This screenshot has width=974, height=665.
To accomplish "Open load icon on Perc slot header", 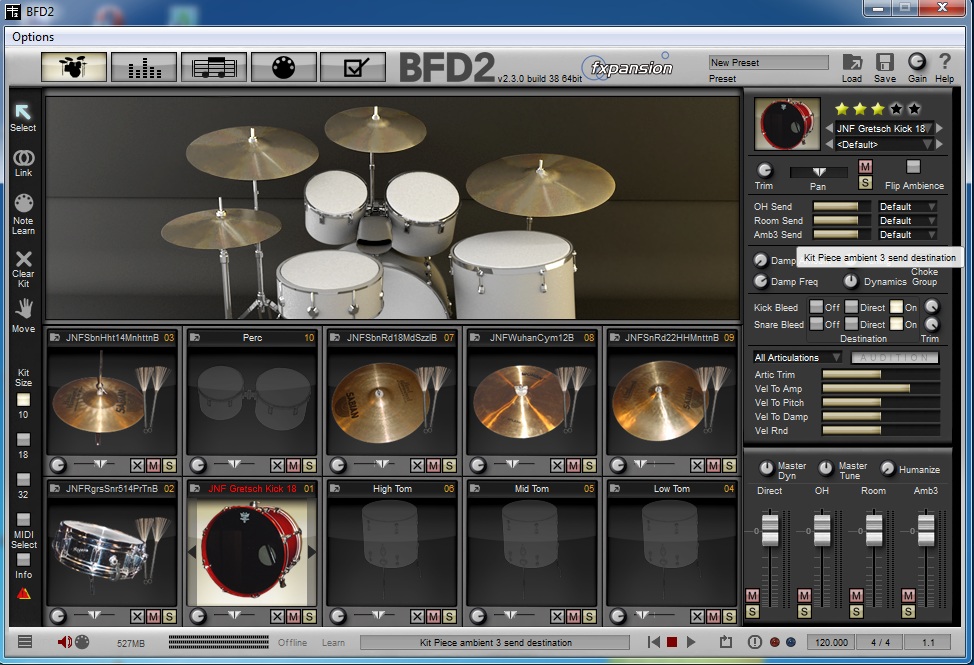I will (x=195, y=337).
